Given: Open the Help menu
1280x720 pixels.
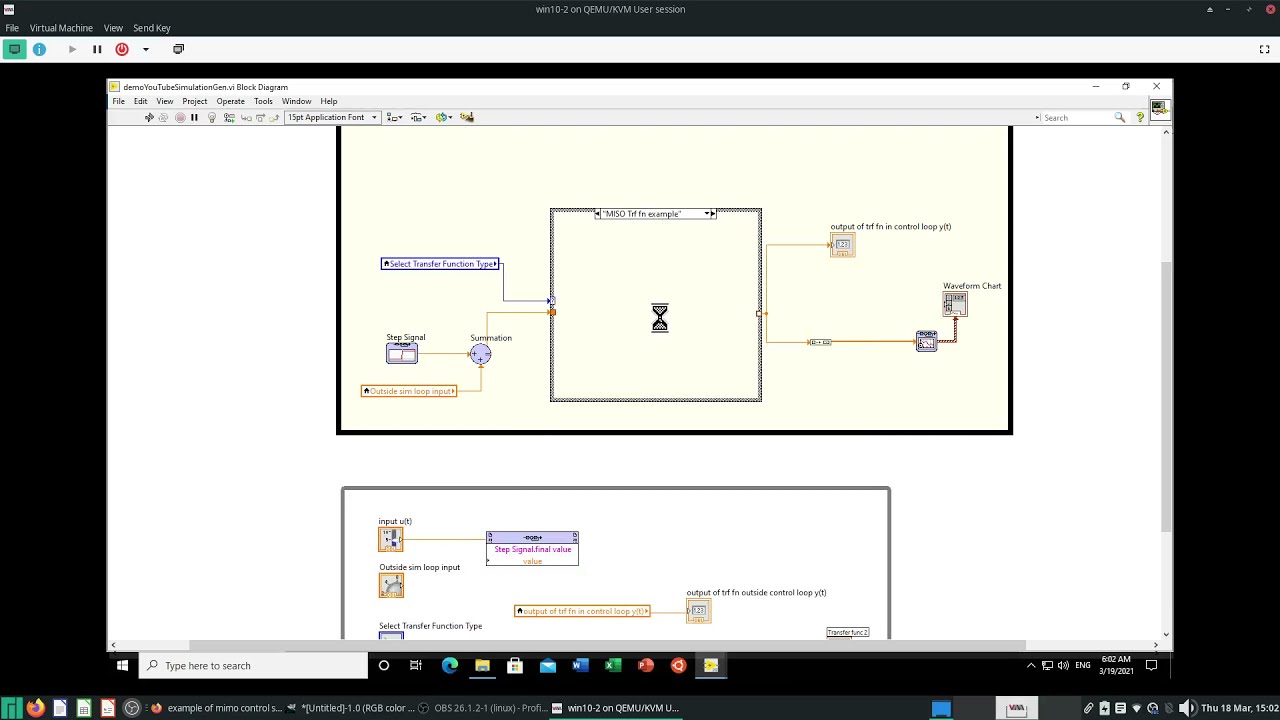Looking at the screenshot, I should click(328, 101).
